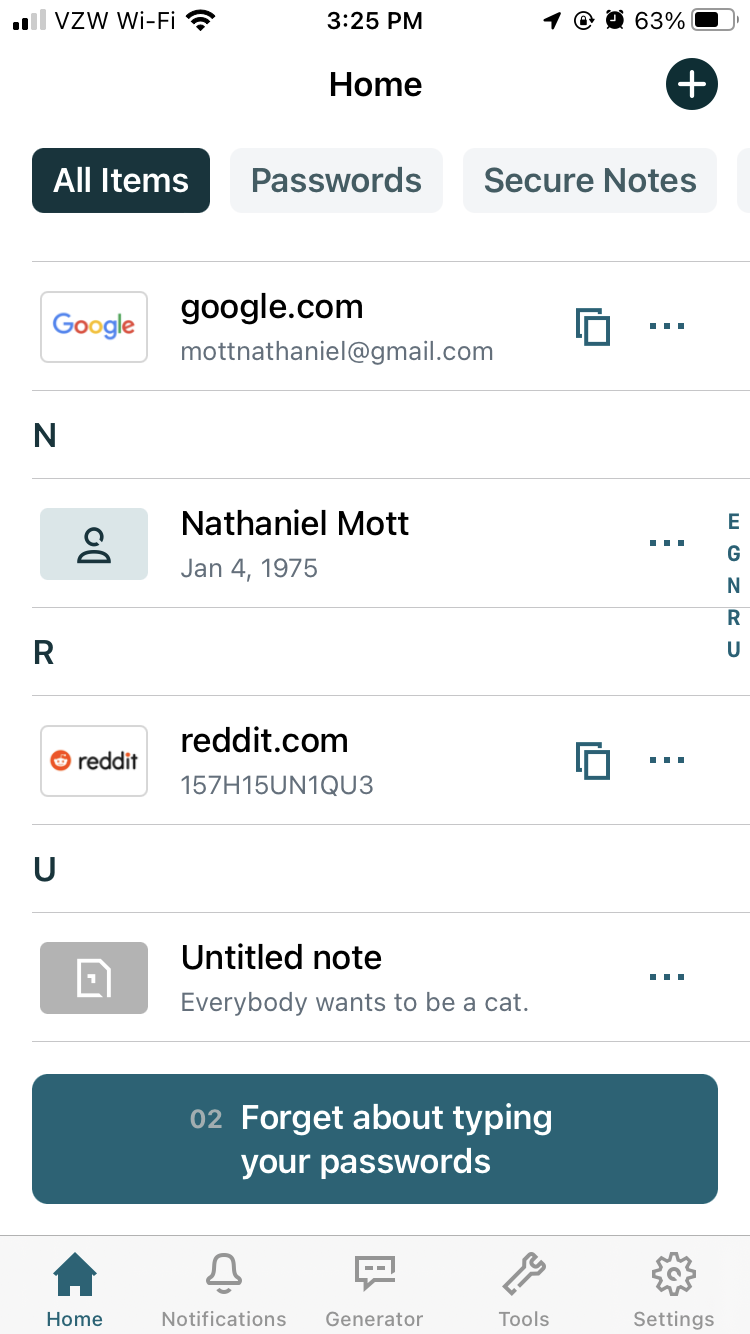Jump to letter R in index

coord(734,618)
